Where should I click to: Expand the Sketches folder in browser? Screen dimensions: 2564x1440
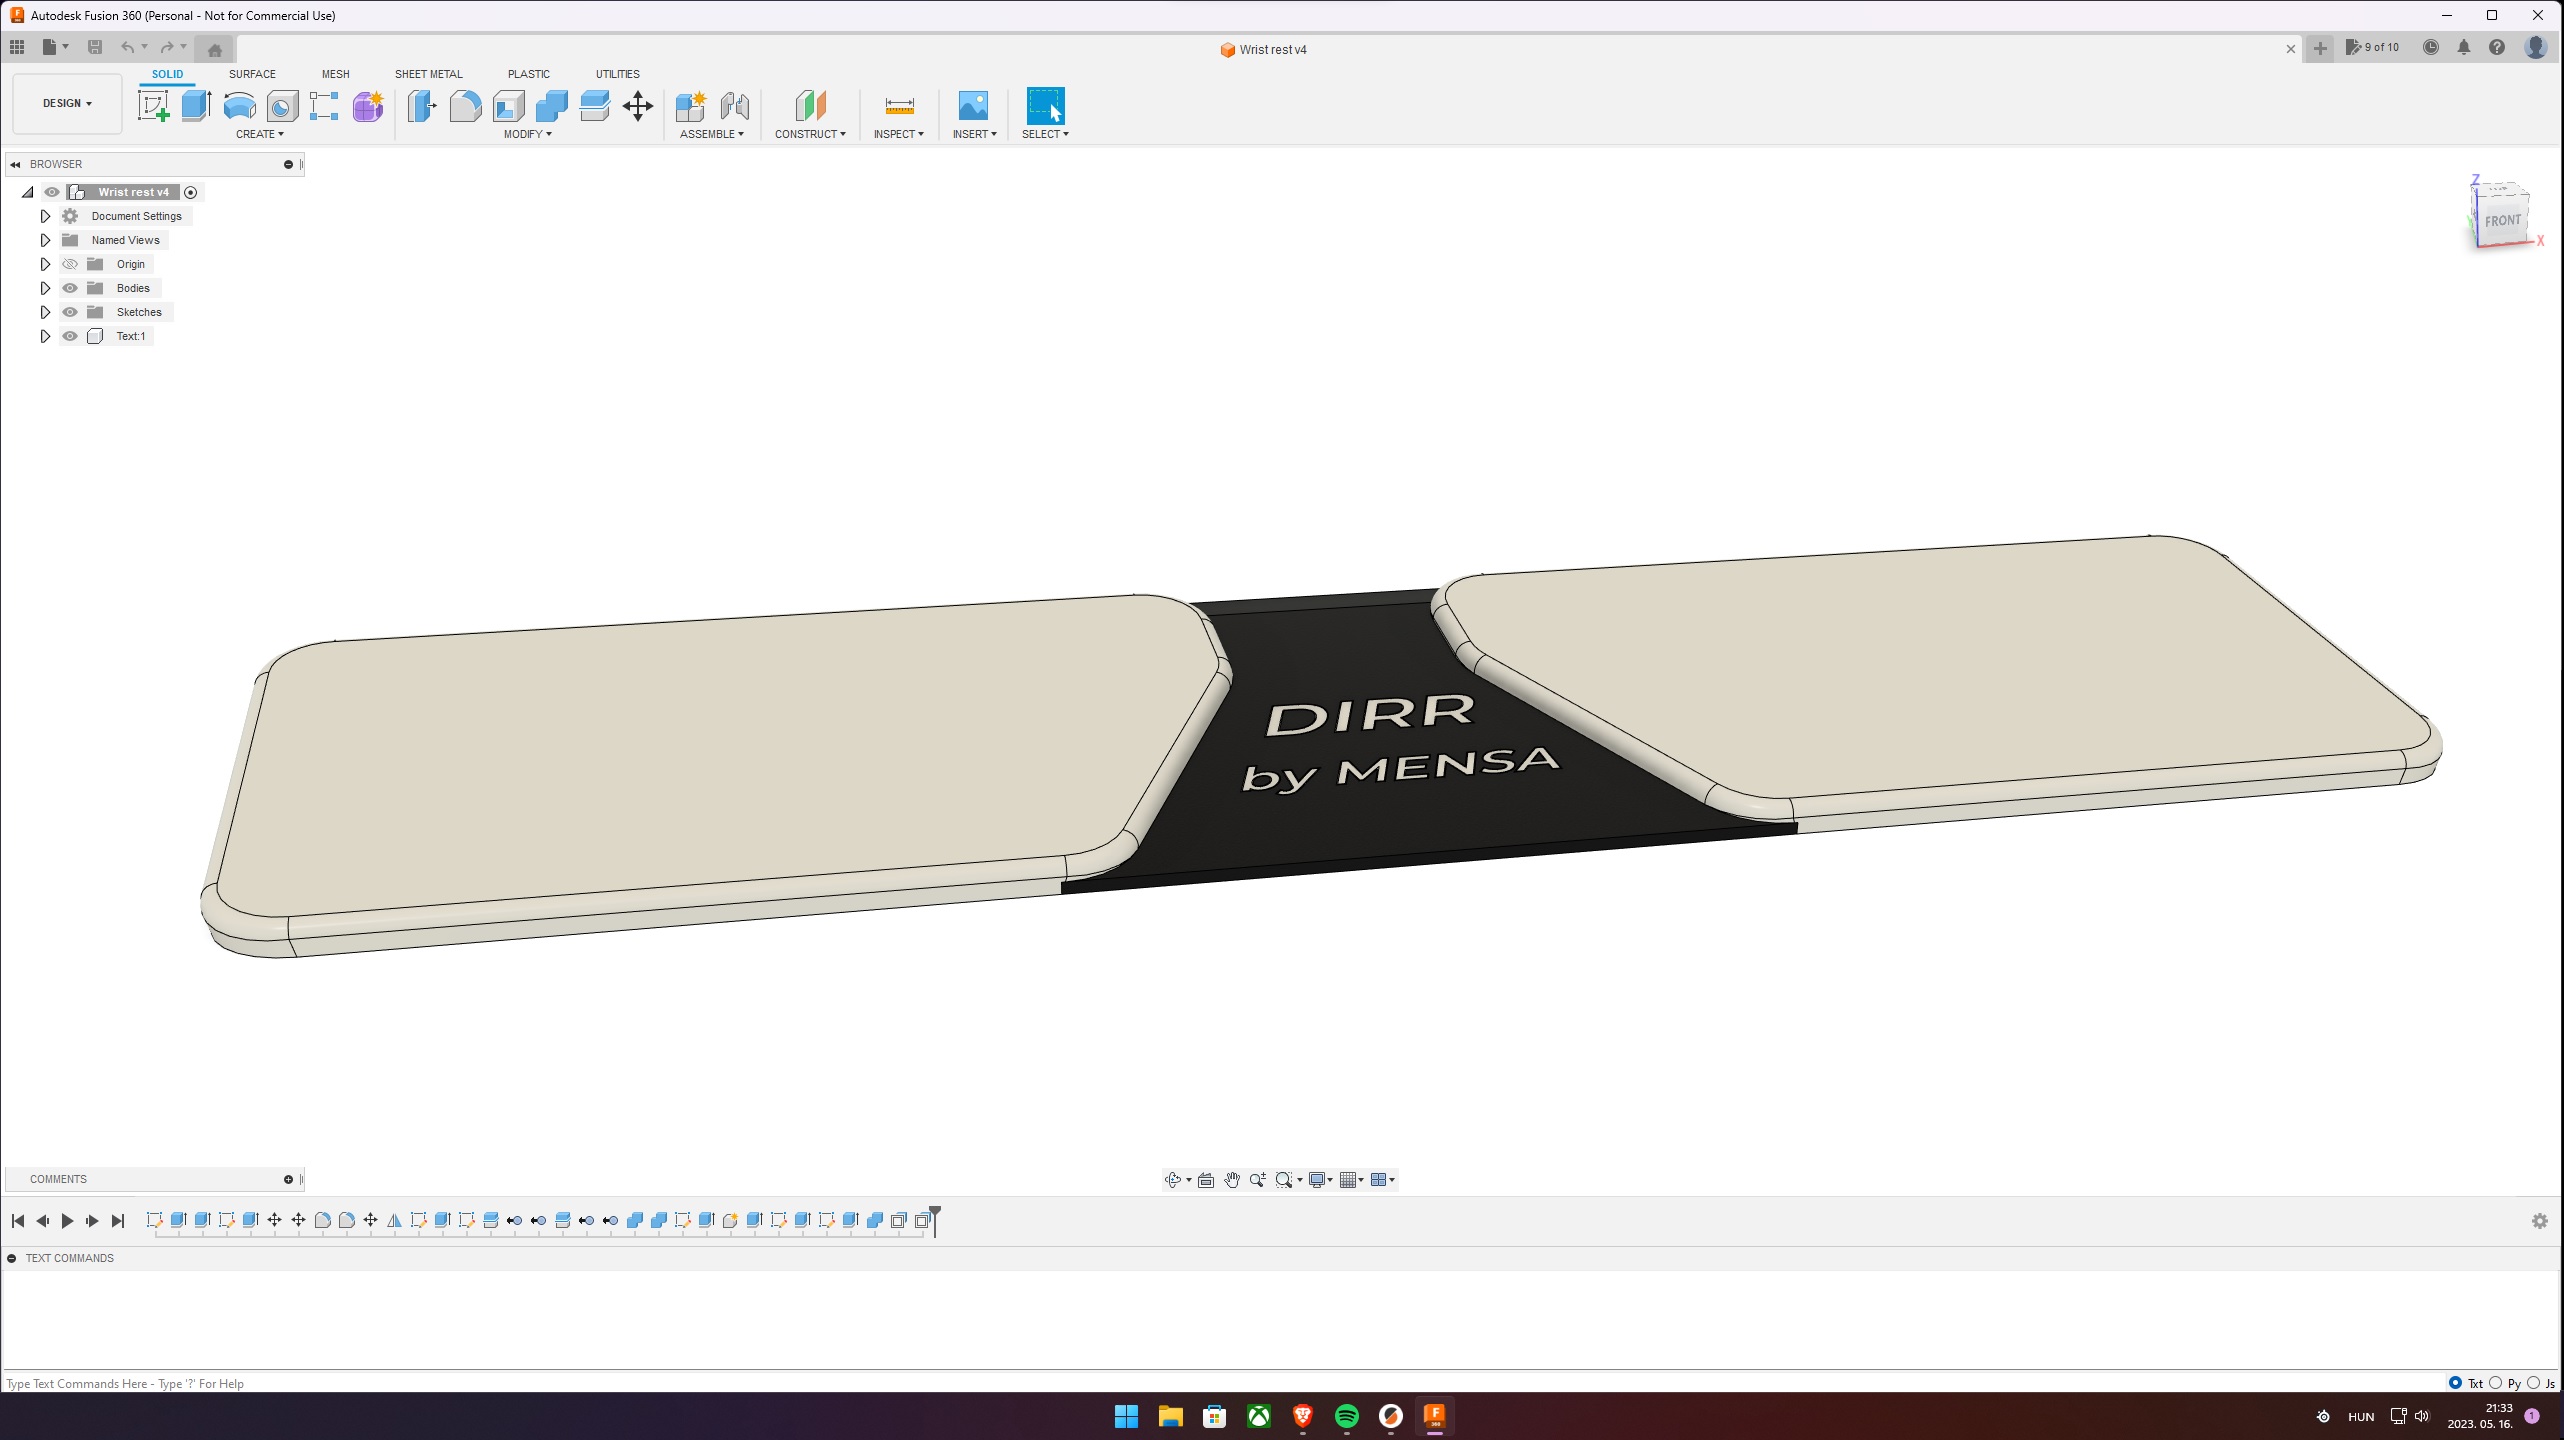point(44,312)
